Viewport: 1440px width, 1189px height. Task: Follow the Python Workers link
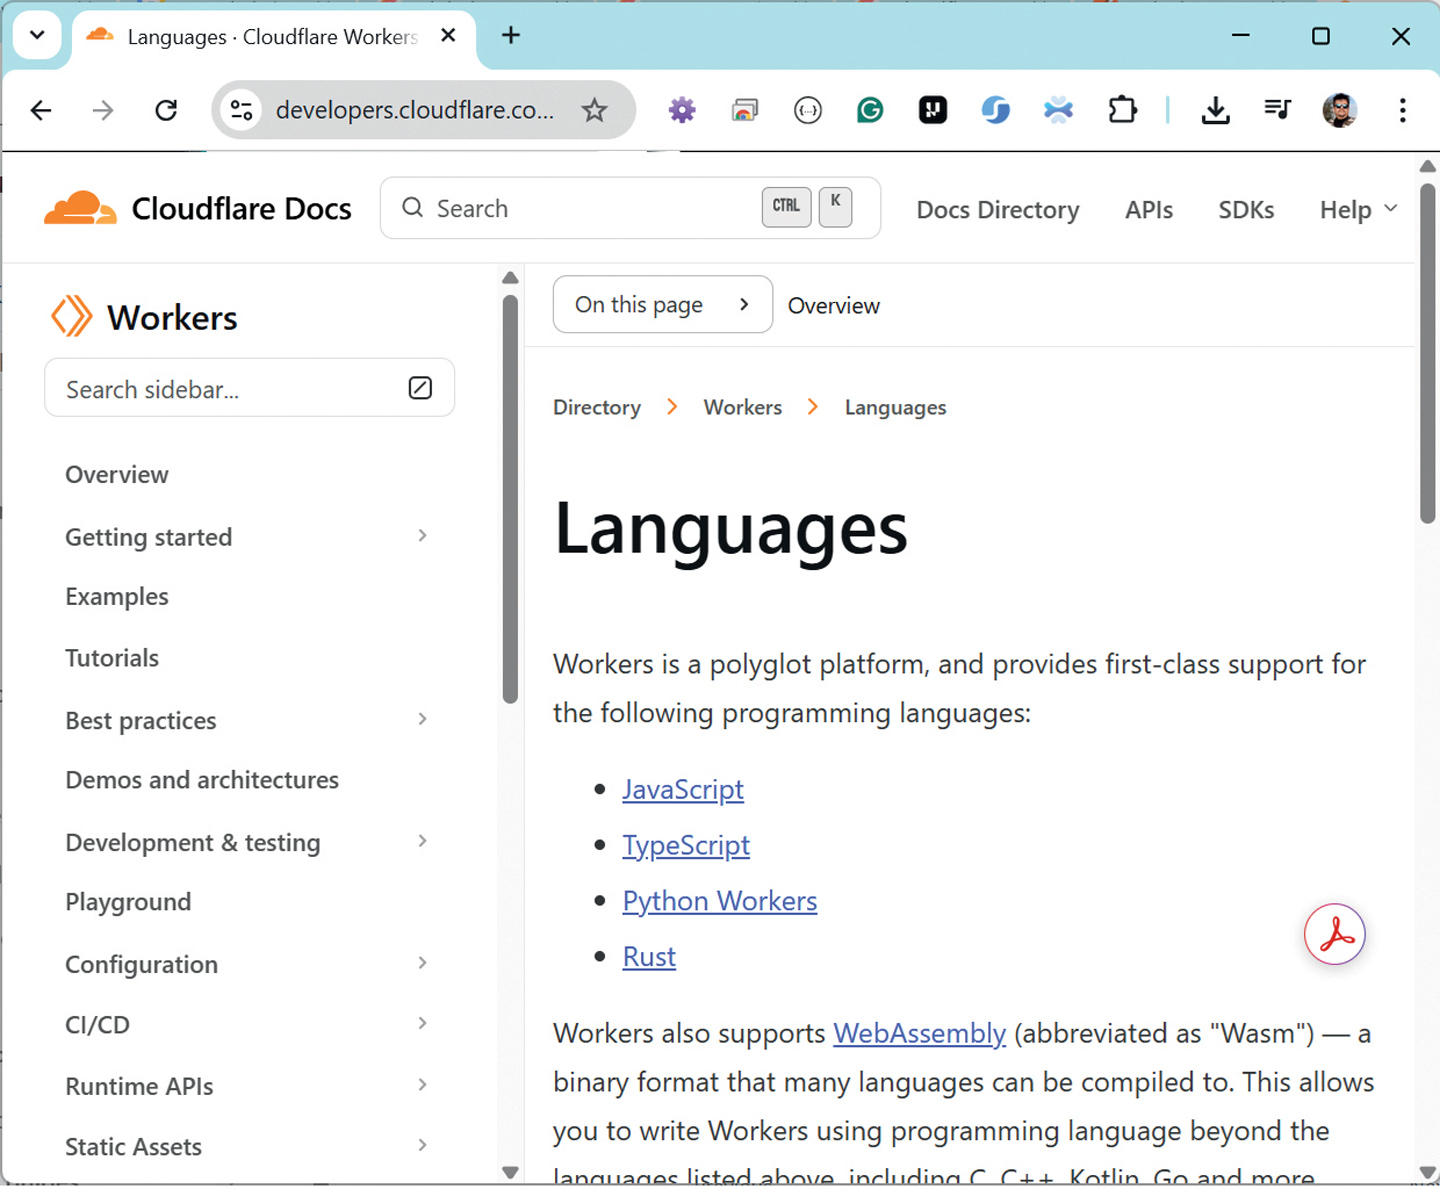click(x=720, y=901)
